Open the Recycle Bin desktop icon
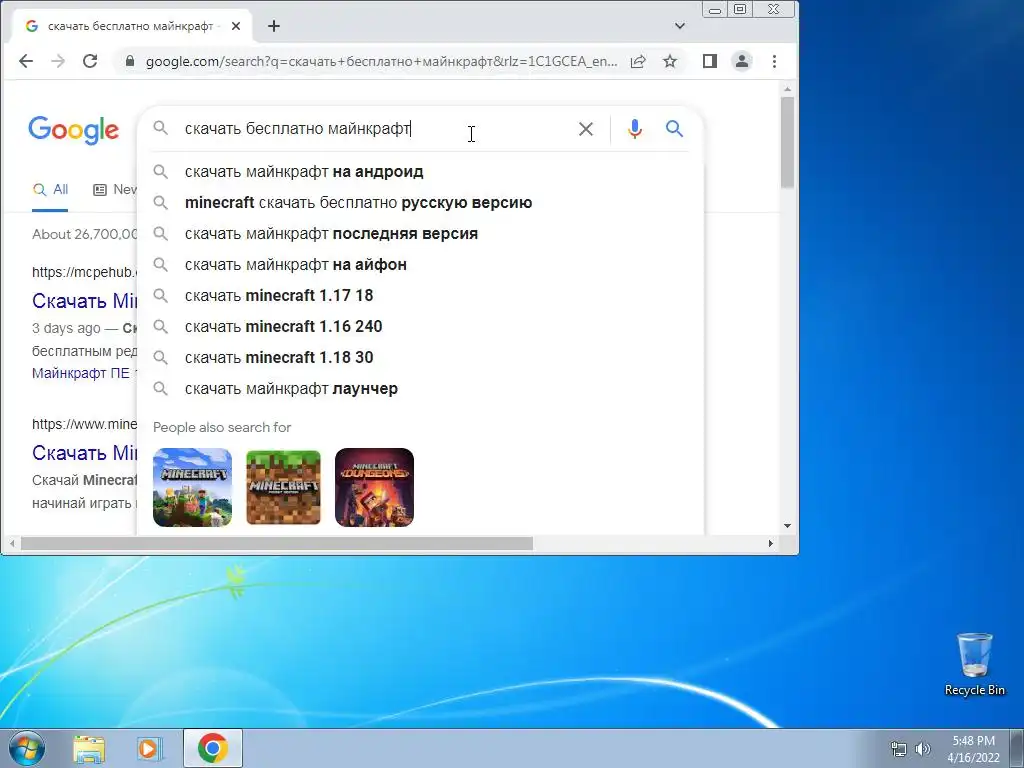The width and height of the screenshot is (1024, 768). [974, 664]
